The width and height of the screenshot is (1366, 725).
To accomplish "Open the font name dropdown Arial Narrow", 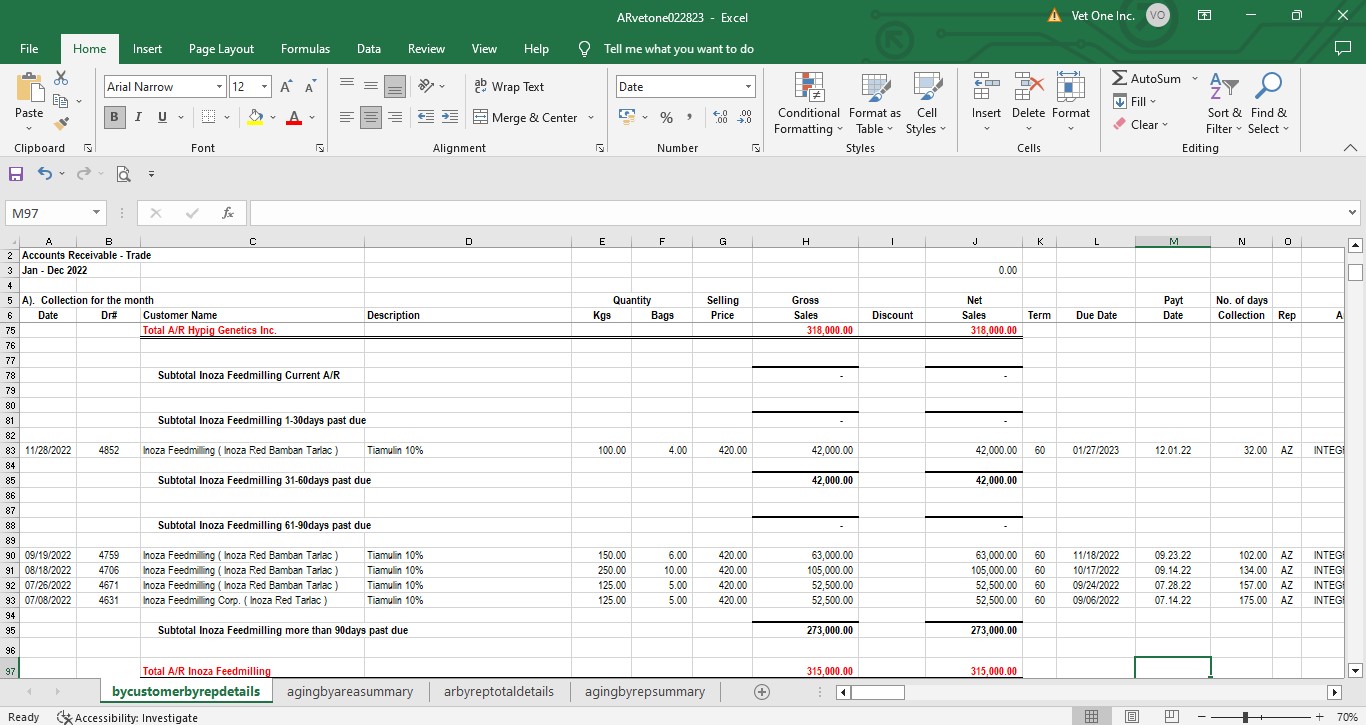I will coord(219,87).
